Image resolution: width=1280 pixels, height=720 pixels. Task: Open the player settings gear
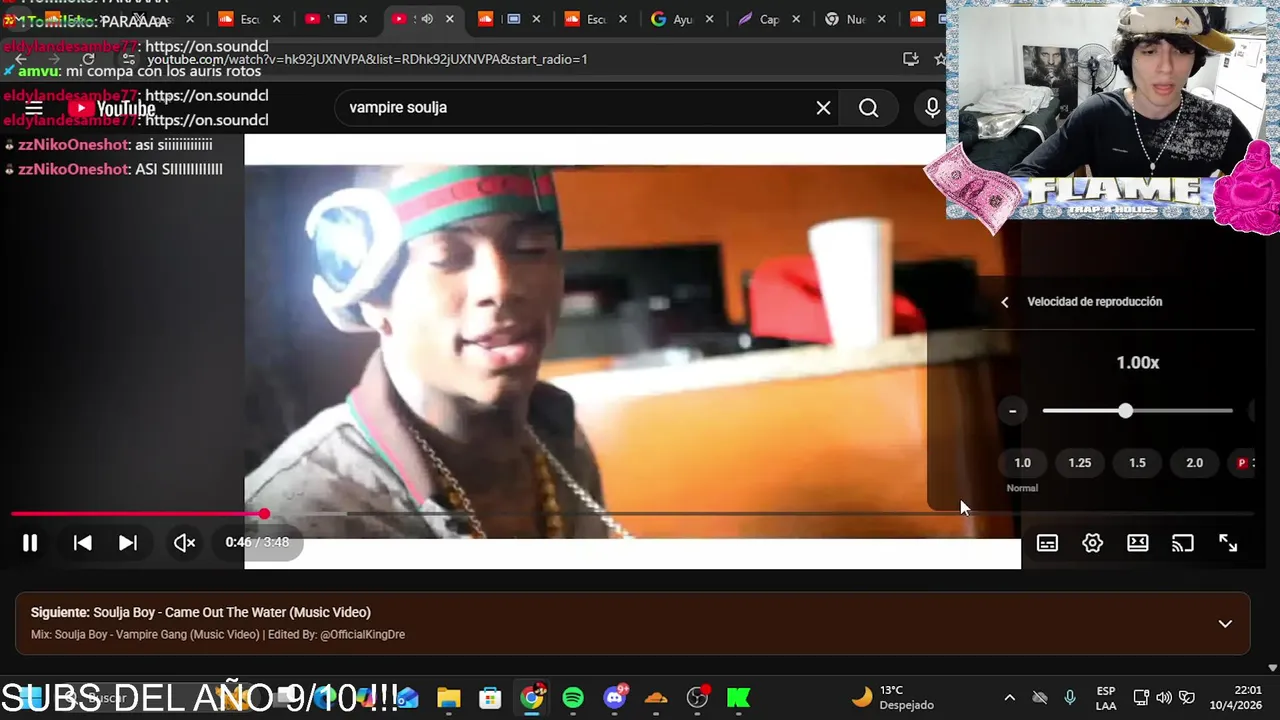(x=1092, y=543)
